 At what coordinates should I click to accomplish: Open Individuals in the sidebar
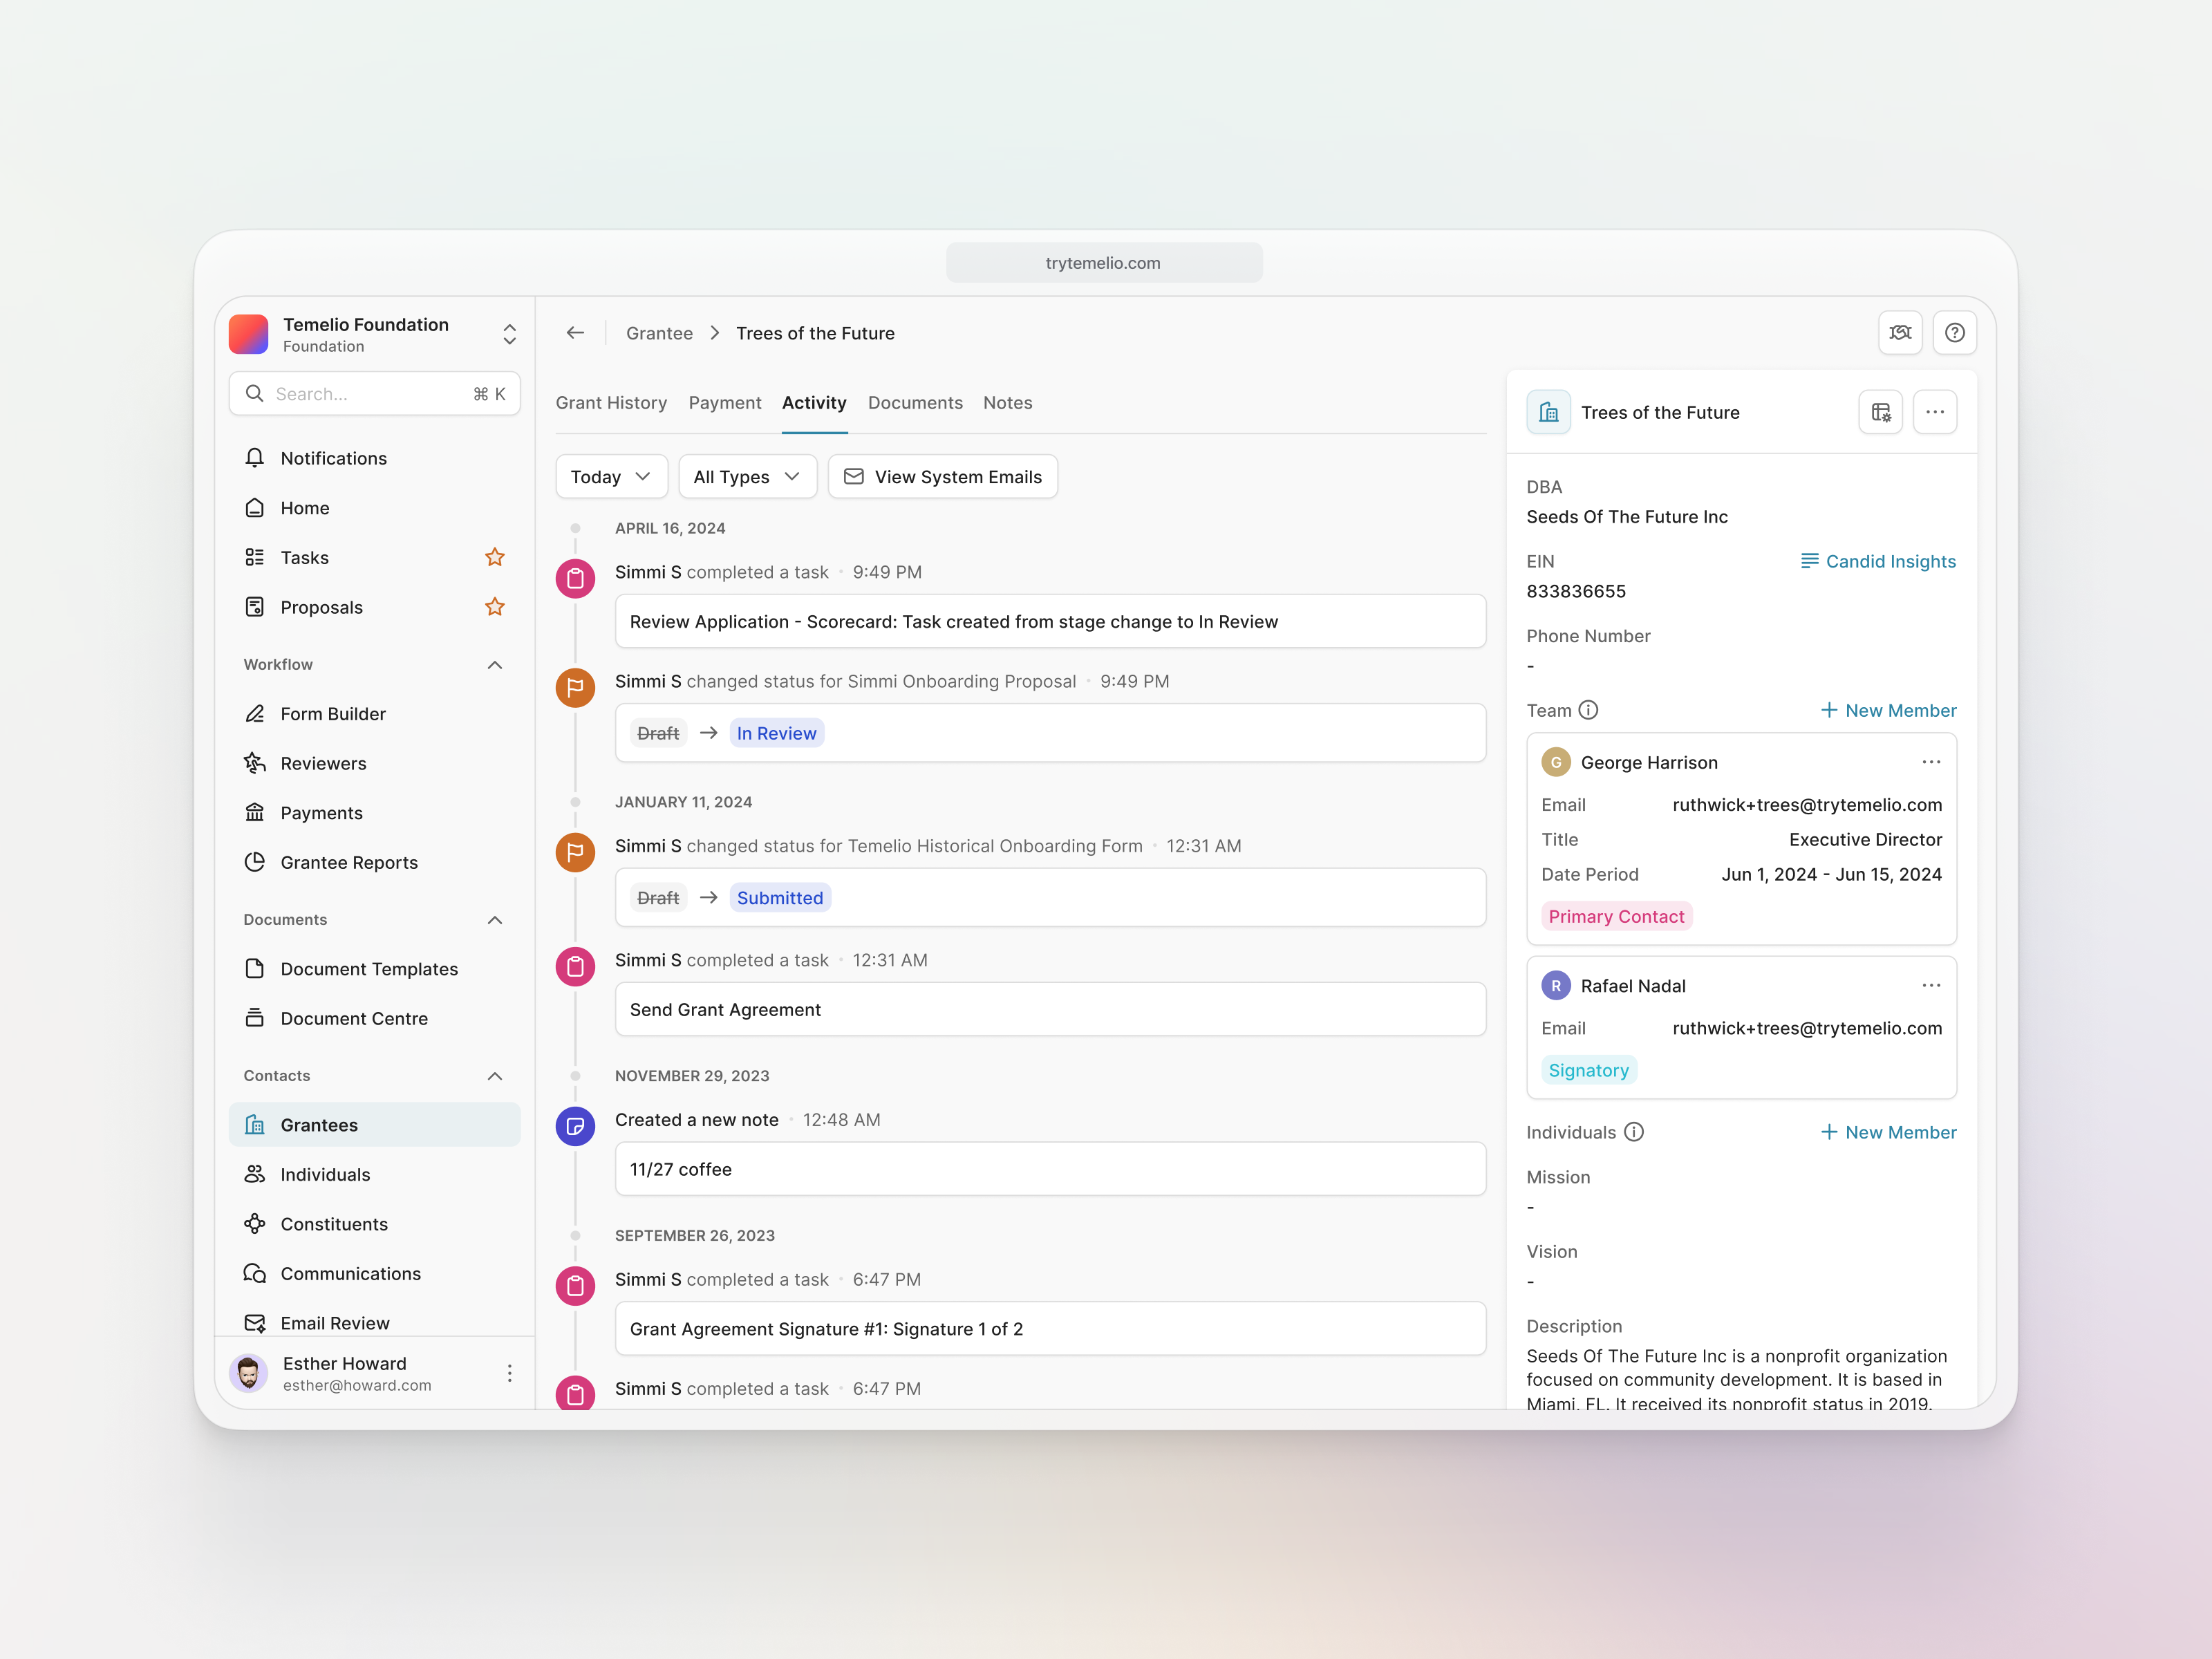click(374, 1174)
